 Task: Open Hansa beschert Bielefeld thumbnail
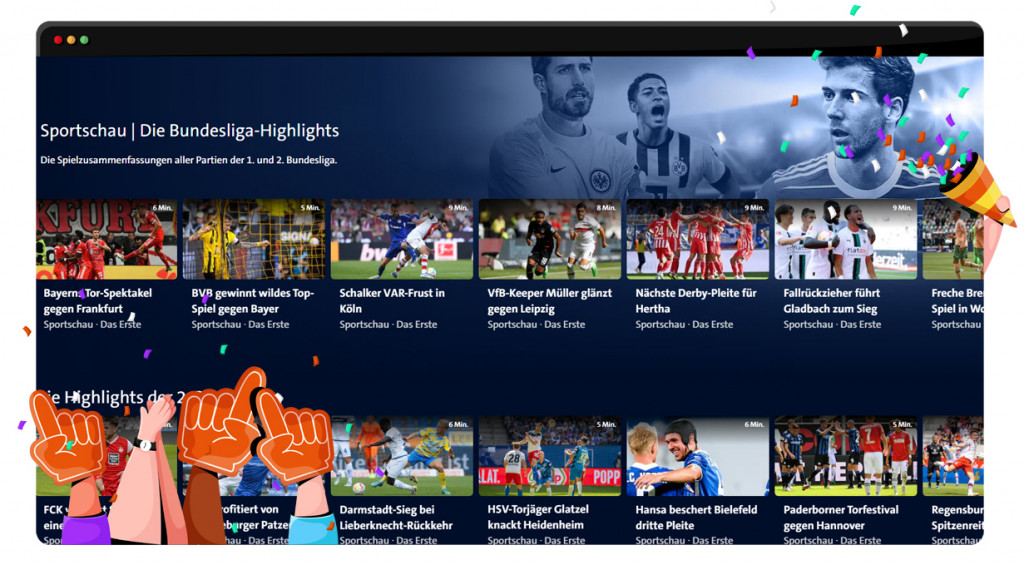point(697,456)
